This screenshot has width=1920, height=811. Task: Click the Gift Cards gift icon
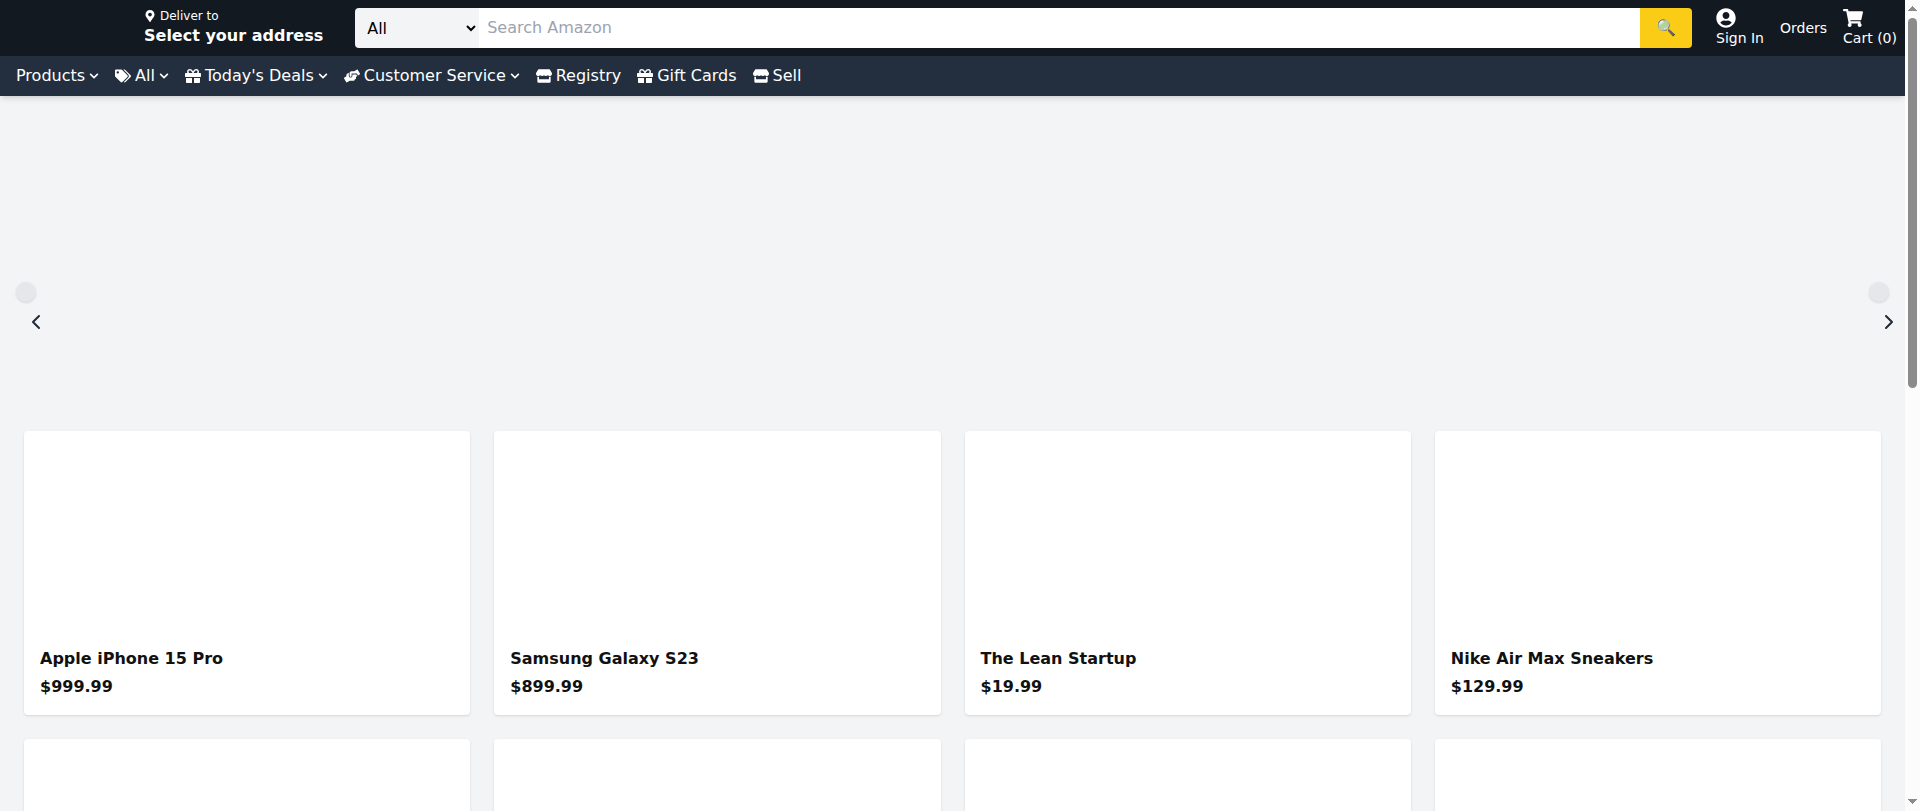pos(645,76)
